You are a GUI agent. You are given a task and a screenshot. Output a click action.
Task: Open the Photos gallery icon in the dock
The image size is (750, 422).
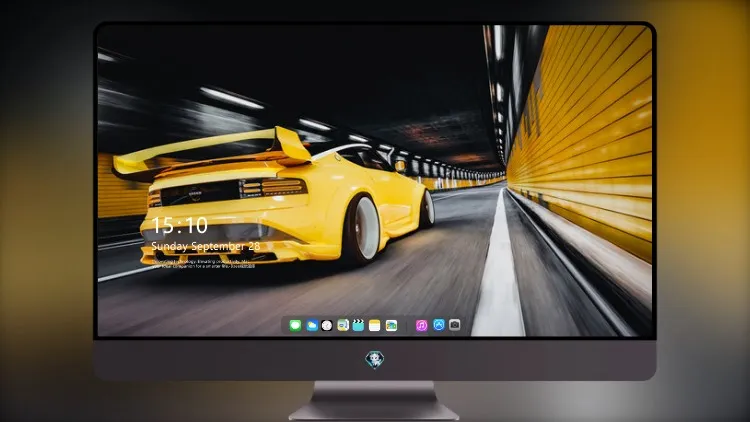[391, 325]
